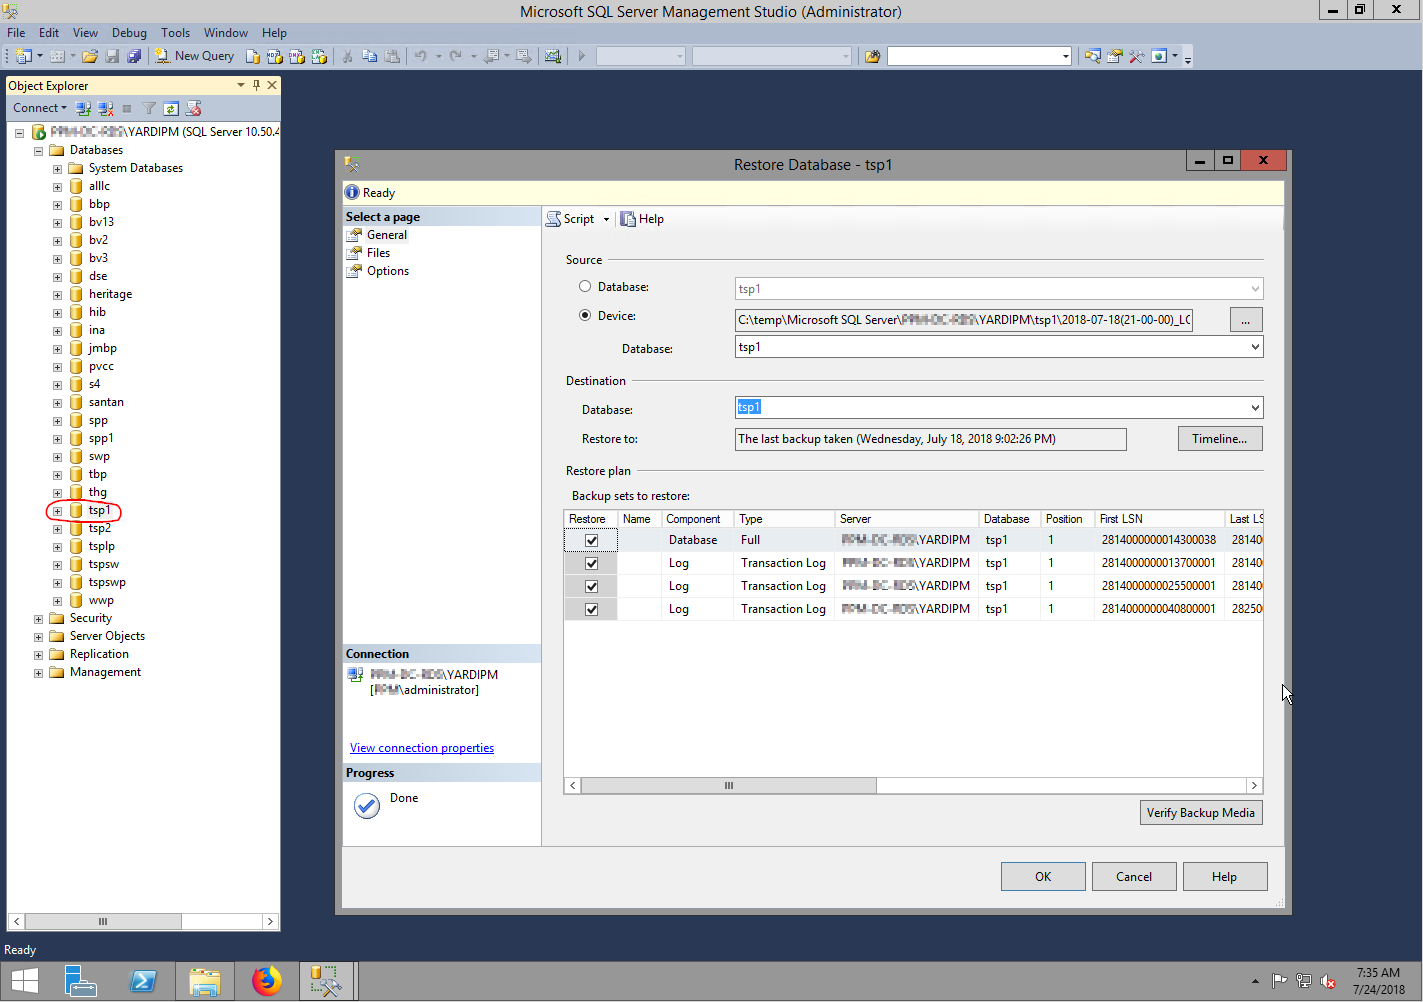Open the Edit menu
This screenshot has height=1002, width=1423.
click(49, 33)
